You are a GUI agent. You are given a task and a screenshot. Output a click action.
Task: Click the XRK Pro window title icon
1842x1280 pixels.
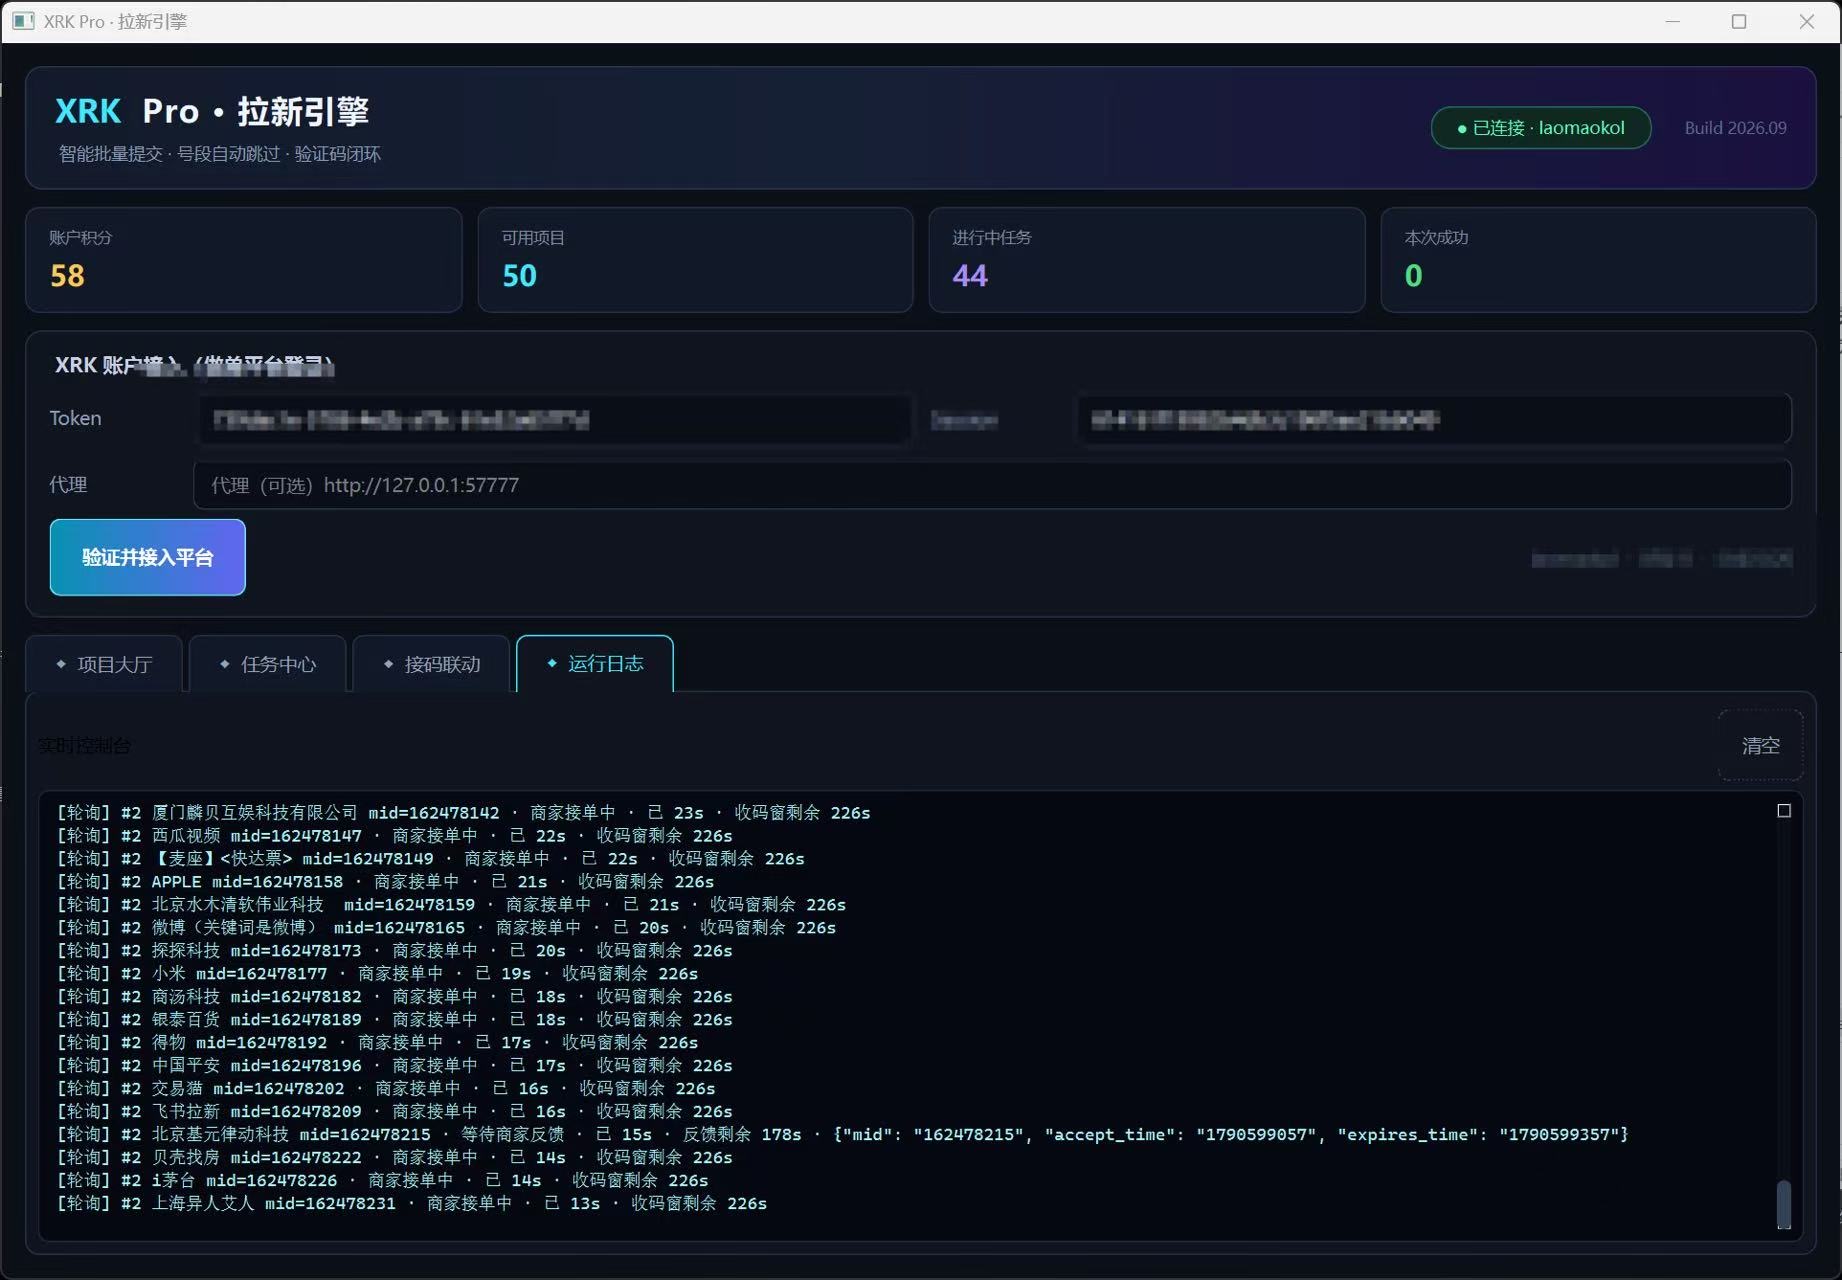point(24,21)
